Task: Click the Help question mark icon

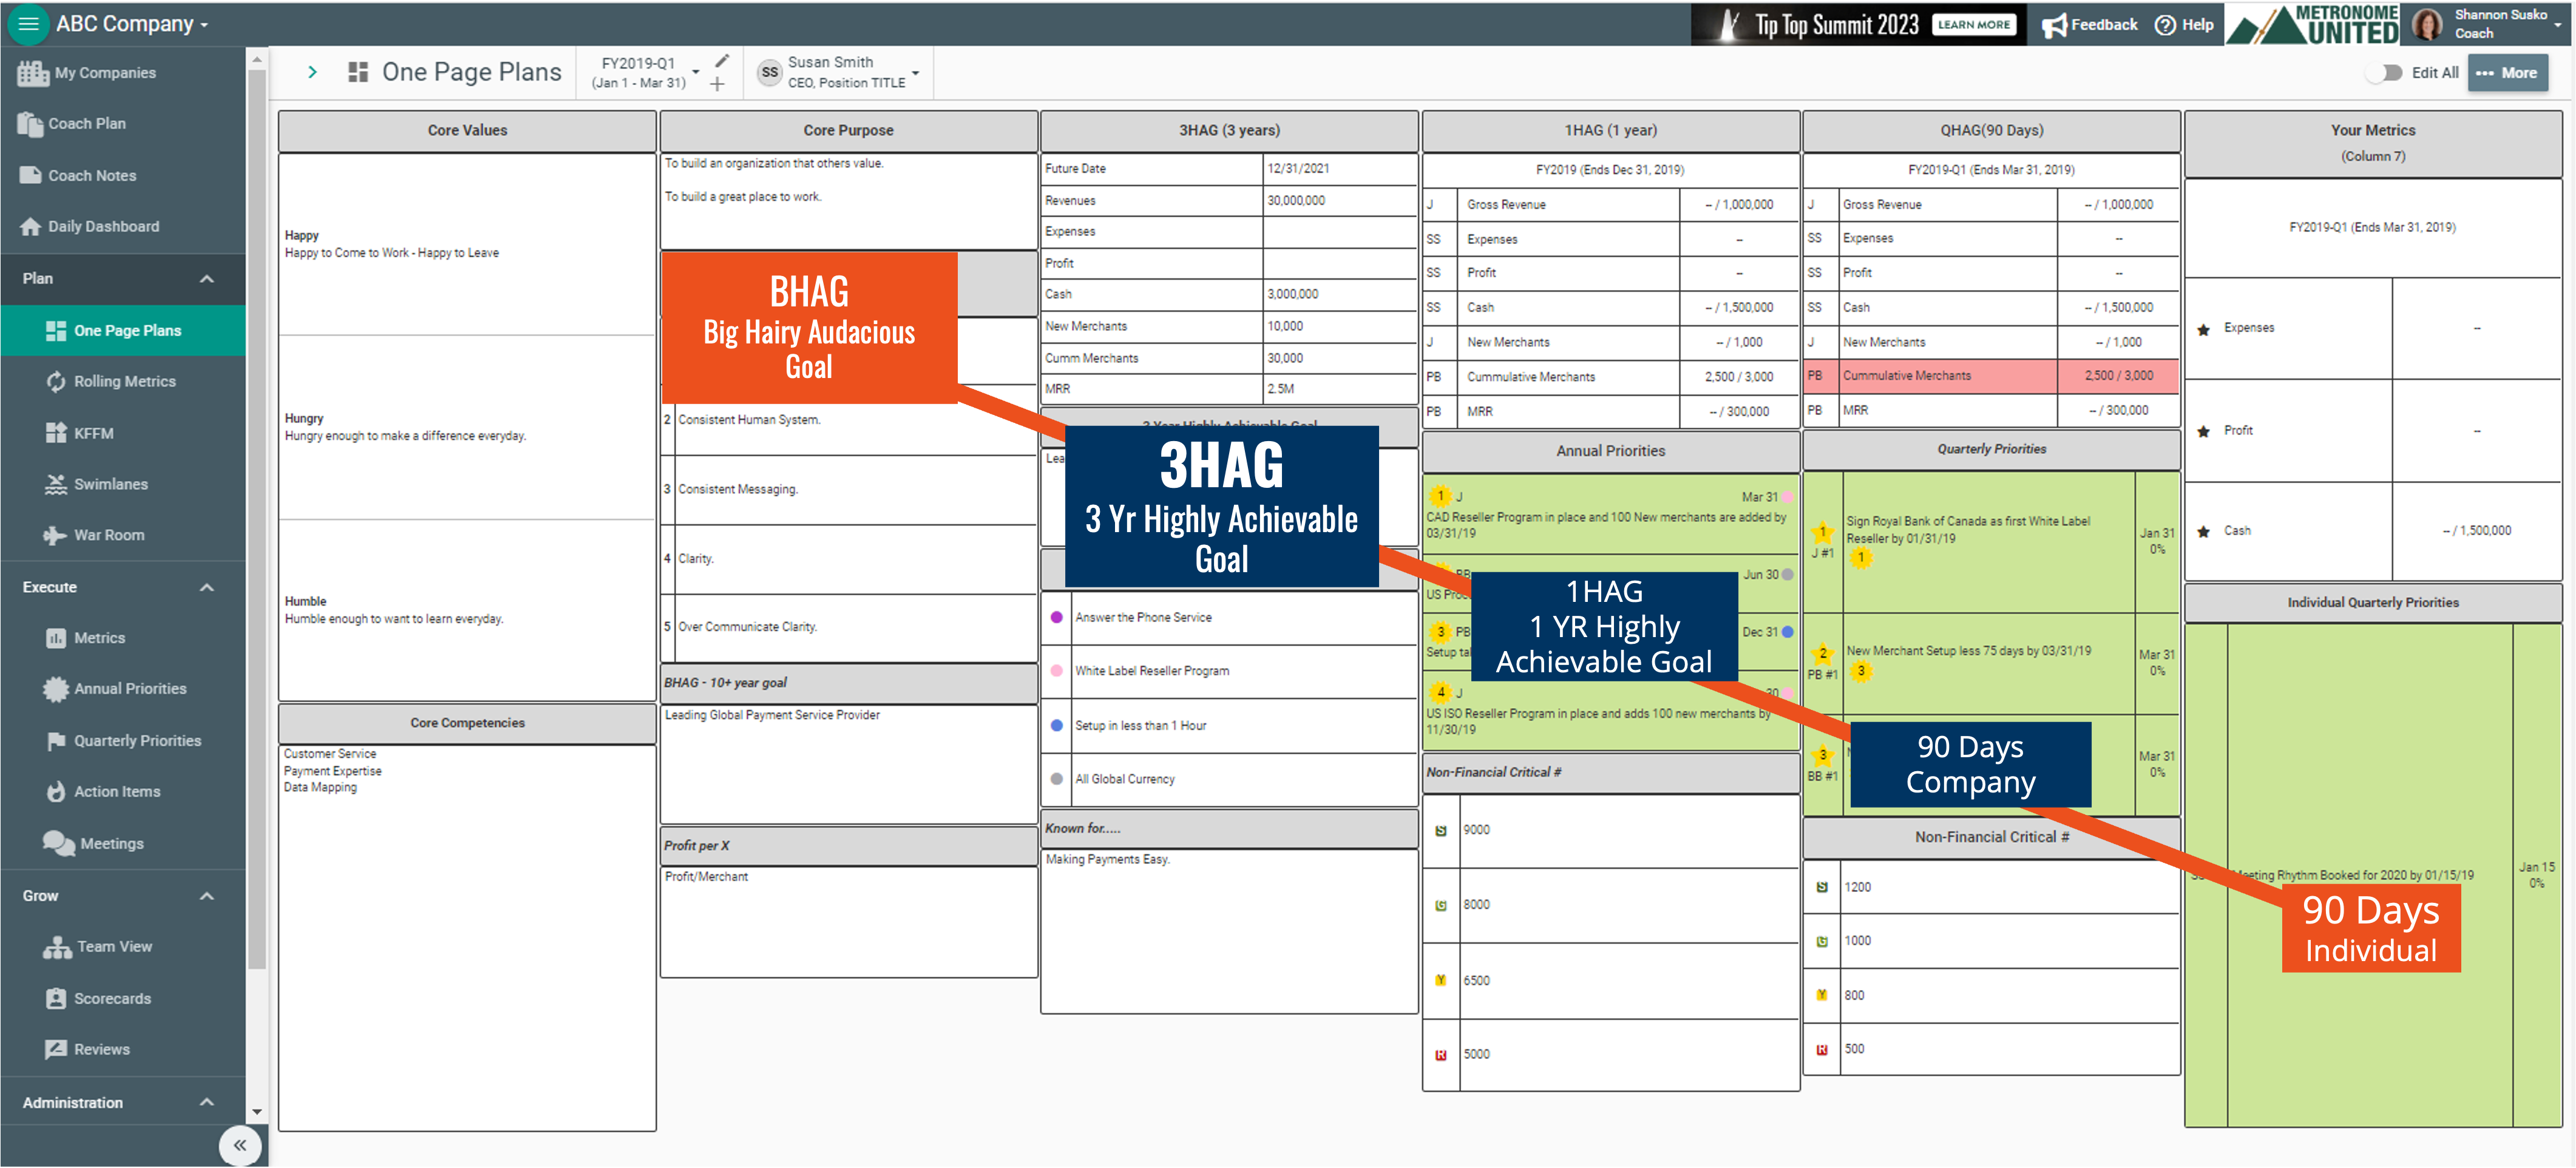Action: coord(2165,25)
